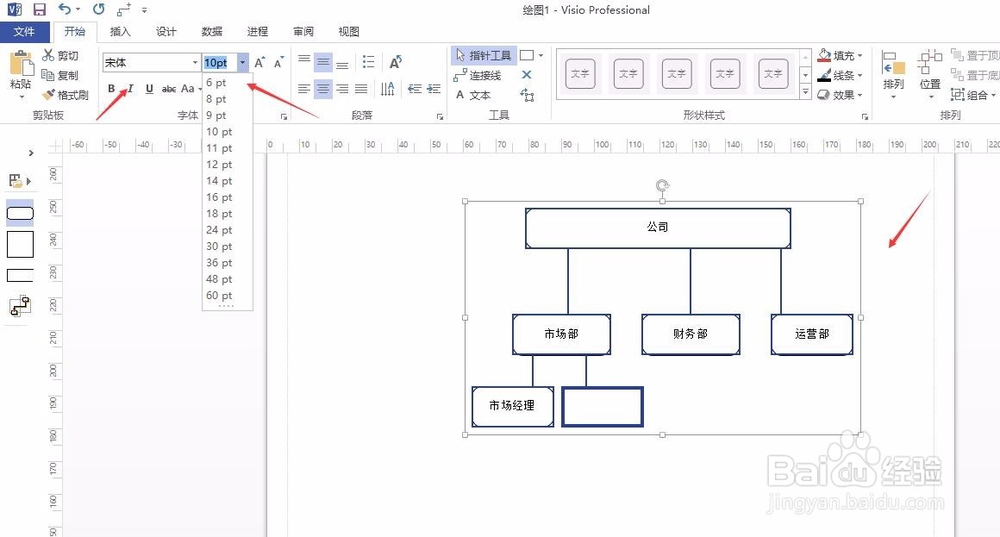Expand the shapes panel chevron
Viewport: 1000px width, 537px height.
[x=31, y=153]
